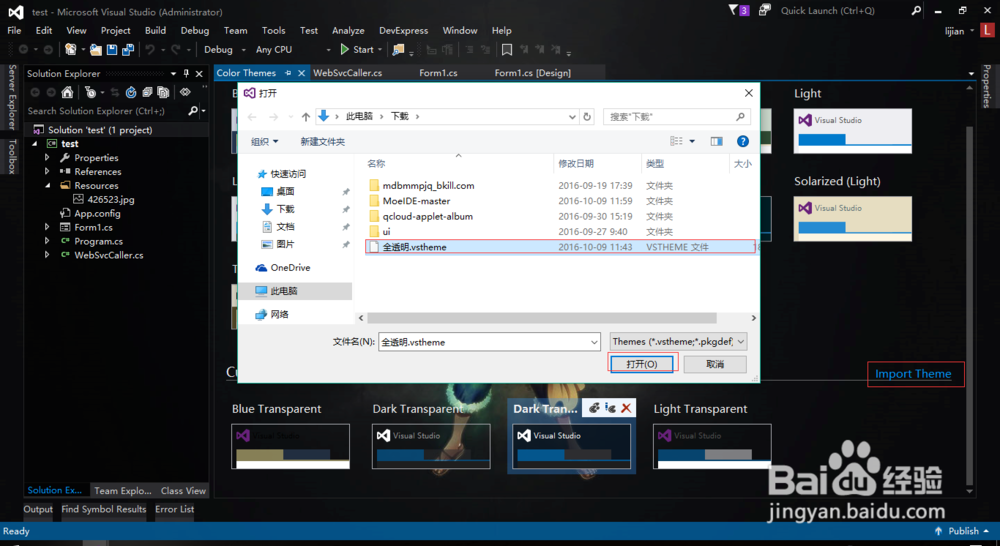1000x546 pixels.
Task: Click the feedback icon beside Quick Launch
Action: pos(764,11)
